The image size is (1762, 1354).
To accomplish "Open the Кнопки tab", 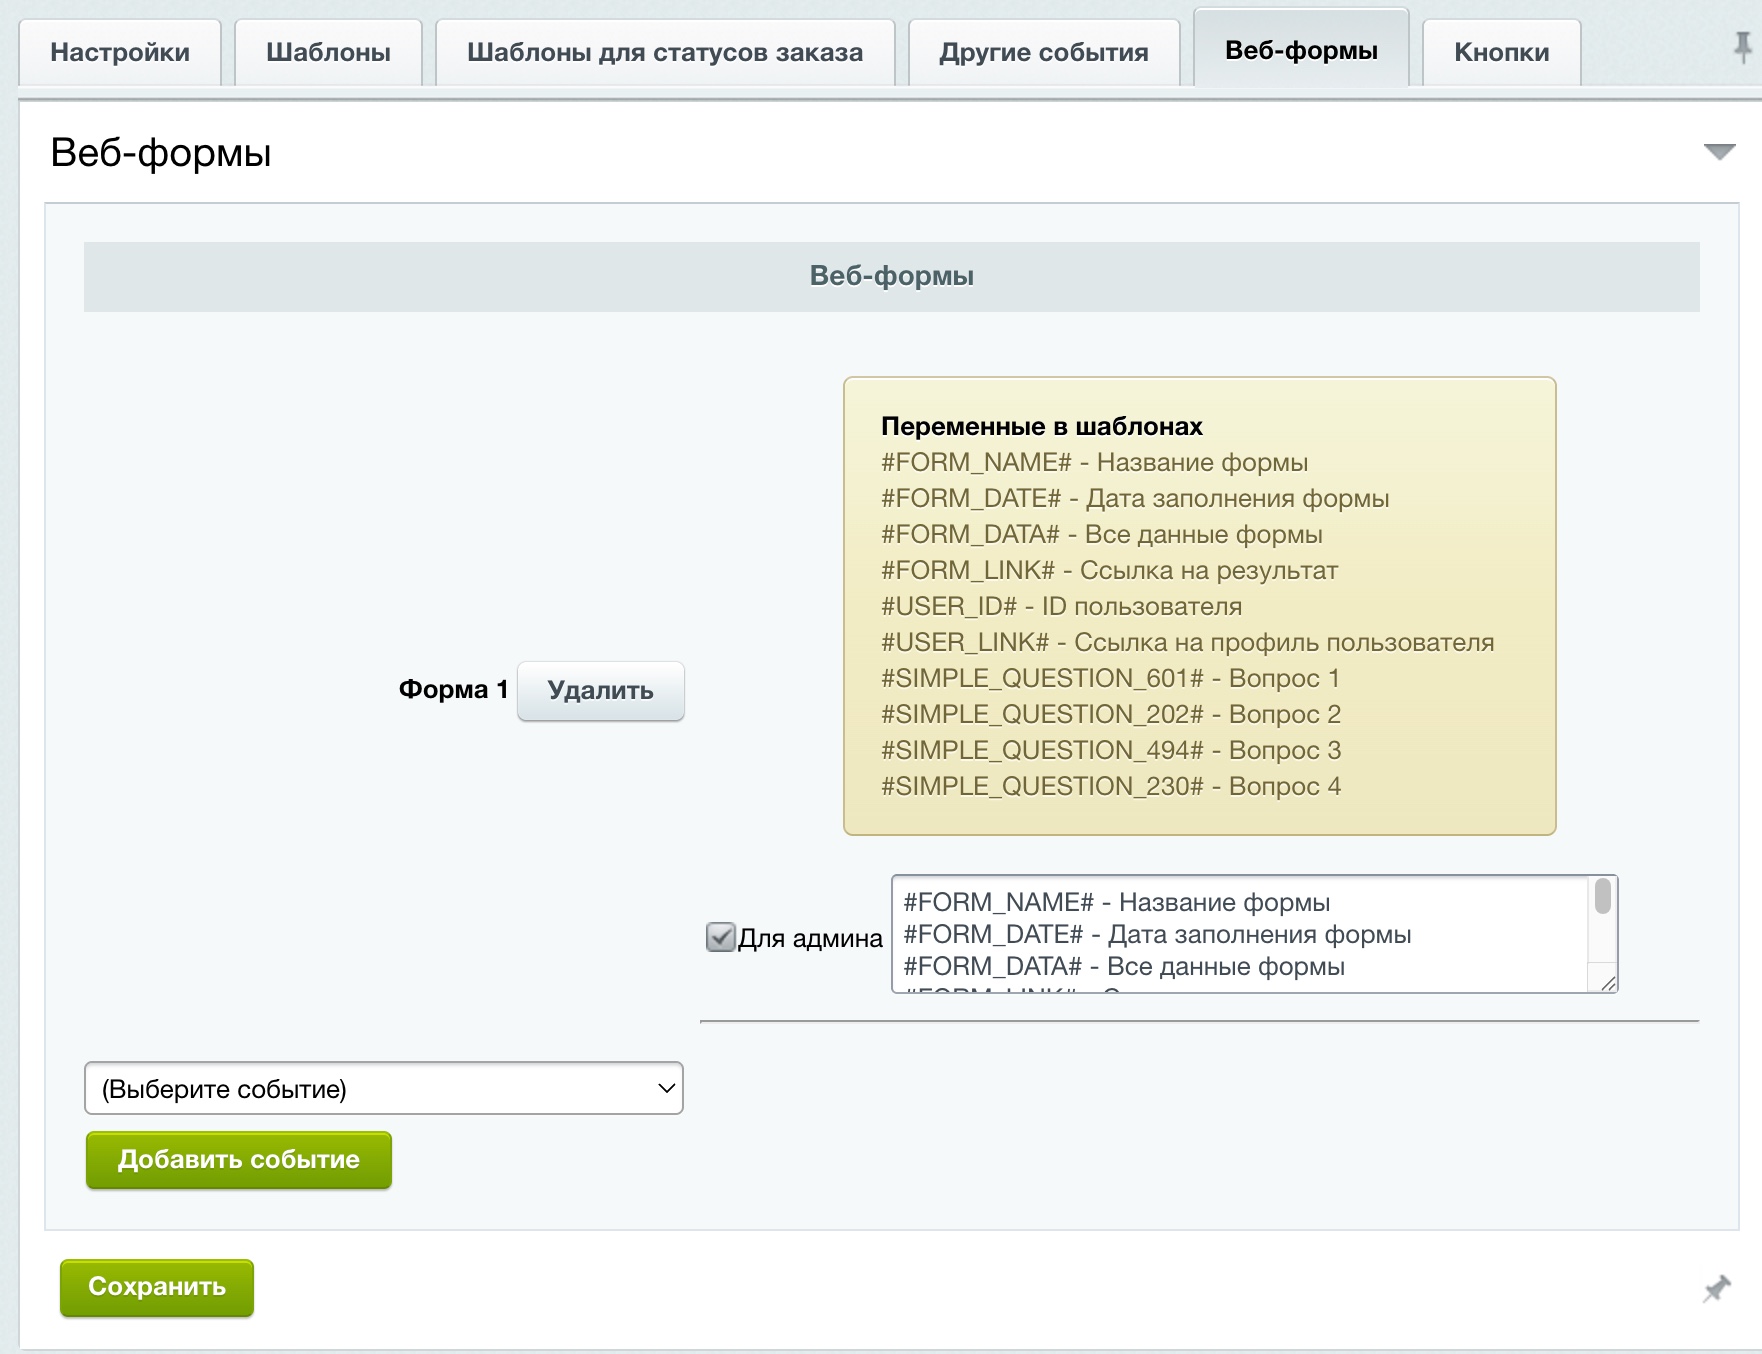I will 1501,53.
